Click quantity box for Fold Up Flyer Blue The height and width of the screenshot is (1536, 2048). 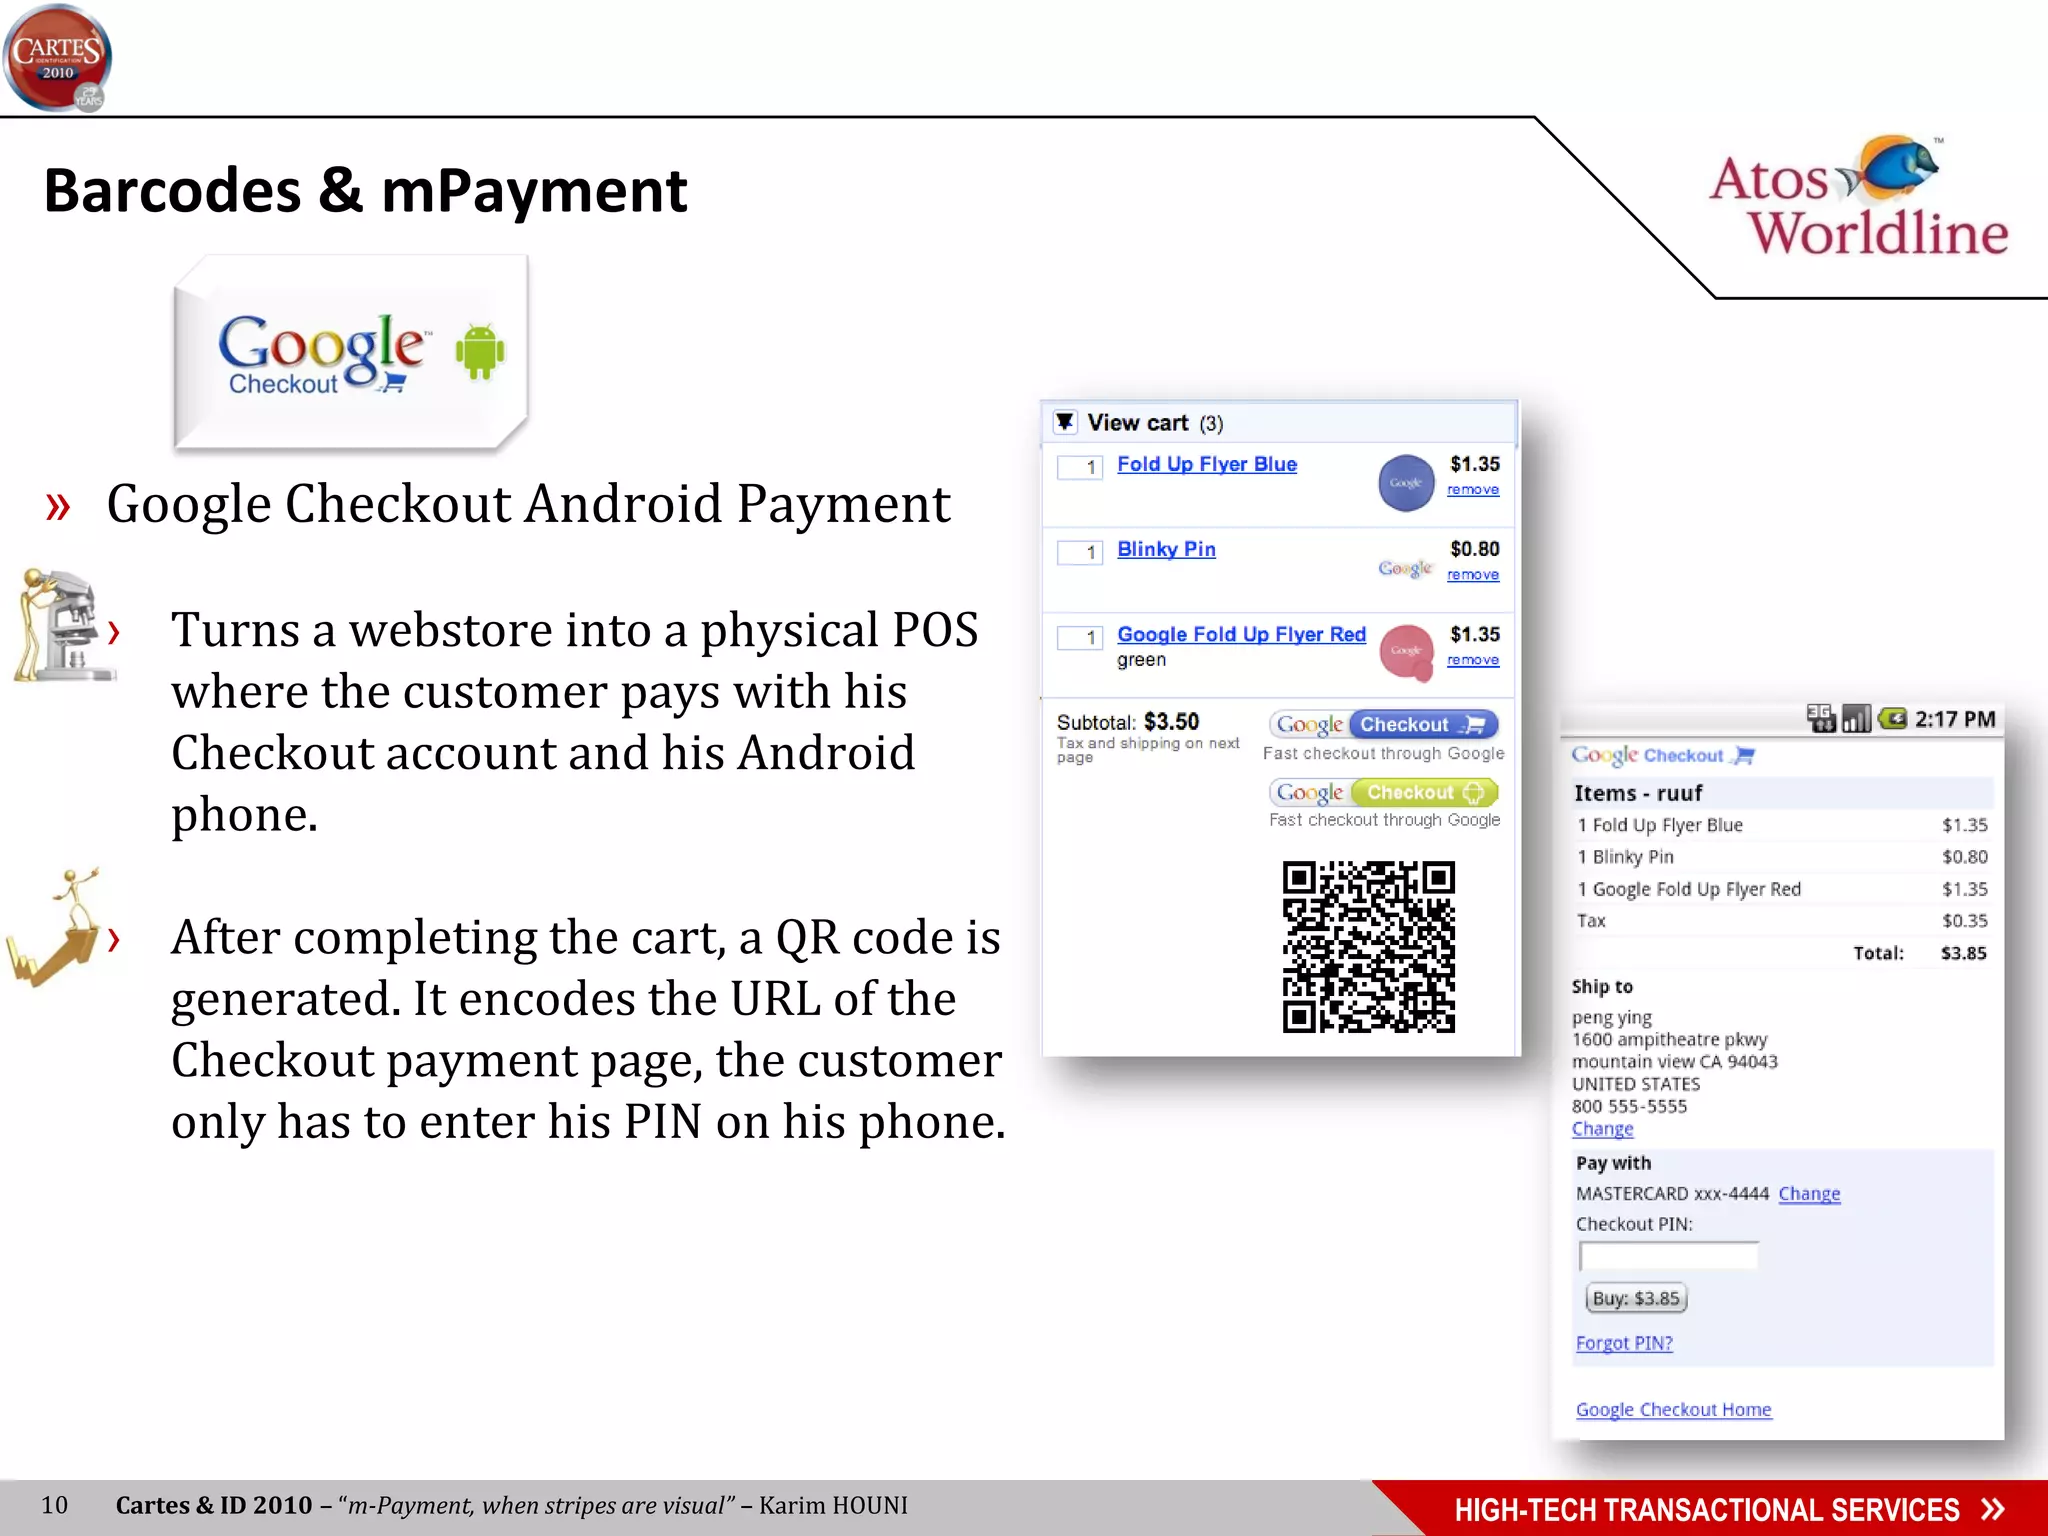pyautogui.click(x=1080, y=467)
